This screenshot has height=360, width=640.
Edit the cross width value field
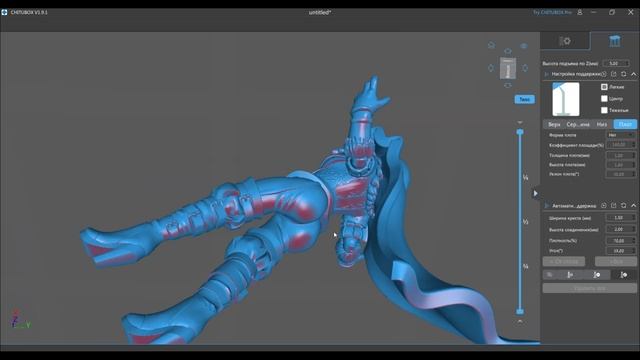coord(620,218)
